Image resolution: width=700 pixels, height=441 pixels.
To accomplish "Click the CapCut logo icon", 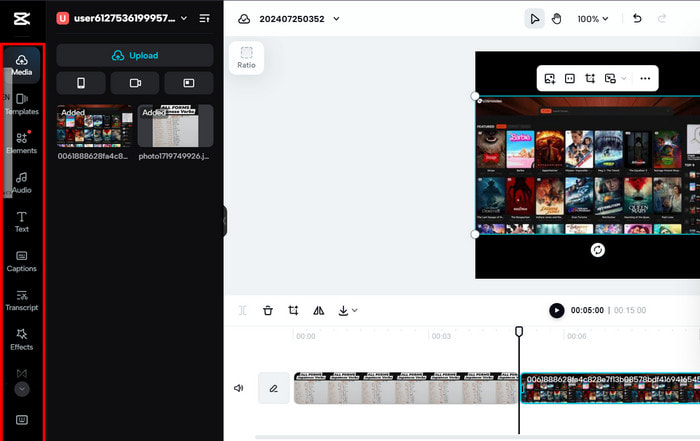I will coord(21,19).
